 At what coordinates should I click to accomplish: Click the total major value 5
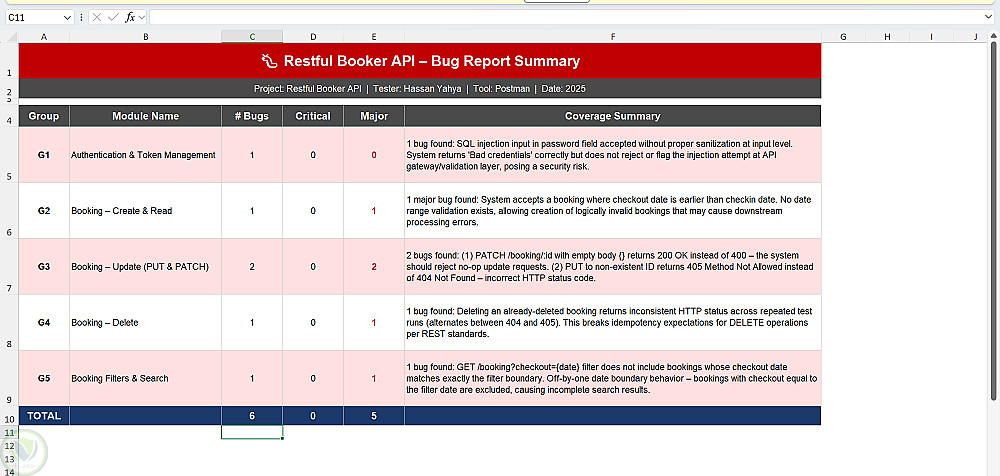click(x=374, y=416)
